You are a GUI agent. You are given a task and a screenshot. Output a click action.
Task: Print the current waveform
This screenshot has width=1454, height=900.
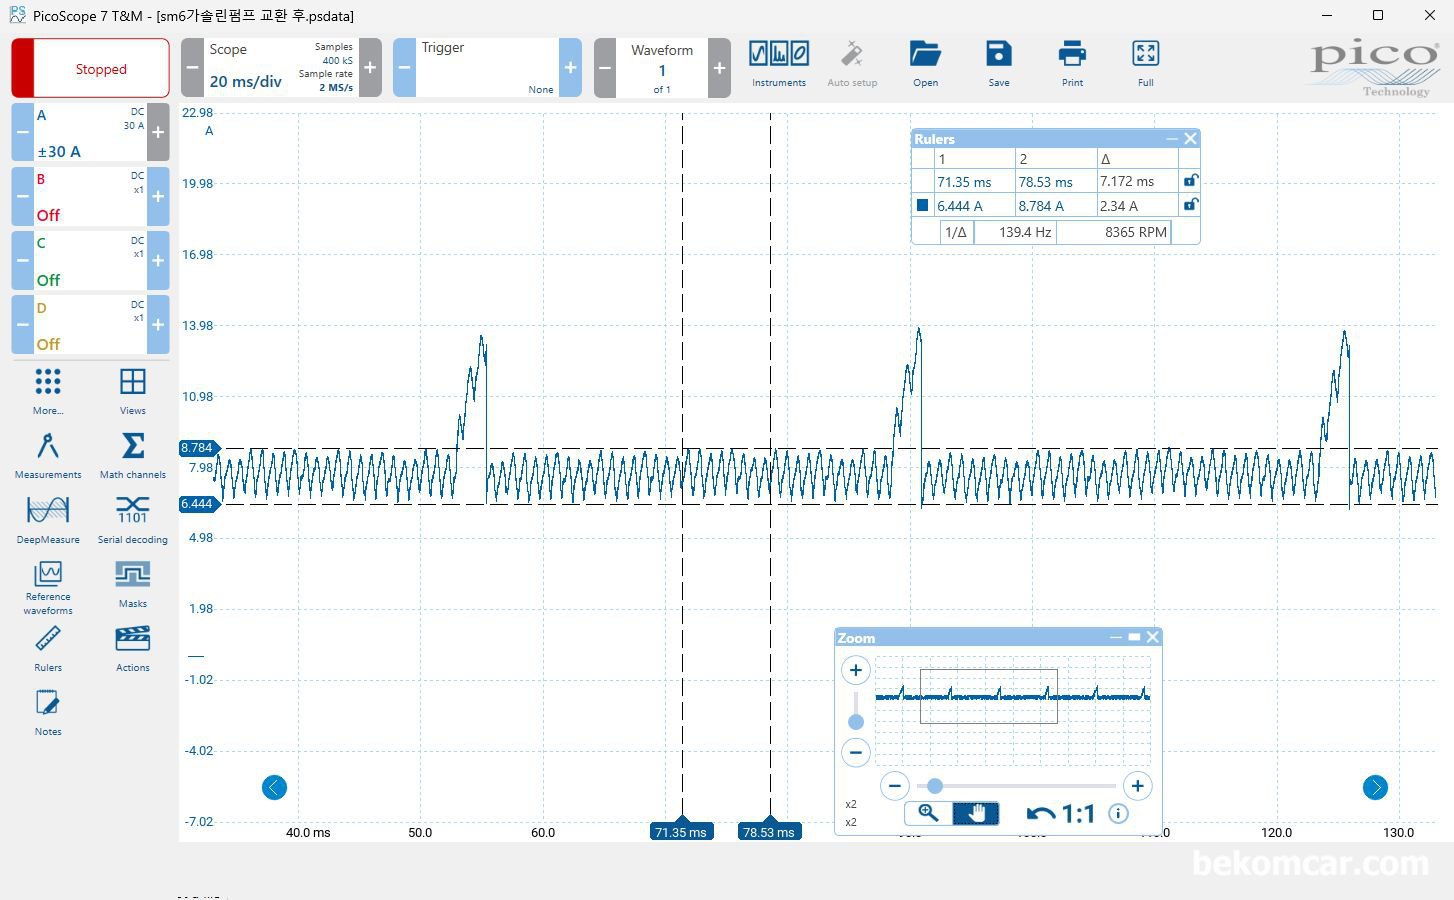tap(1072, 64)
